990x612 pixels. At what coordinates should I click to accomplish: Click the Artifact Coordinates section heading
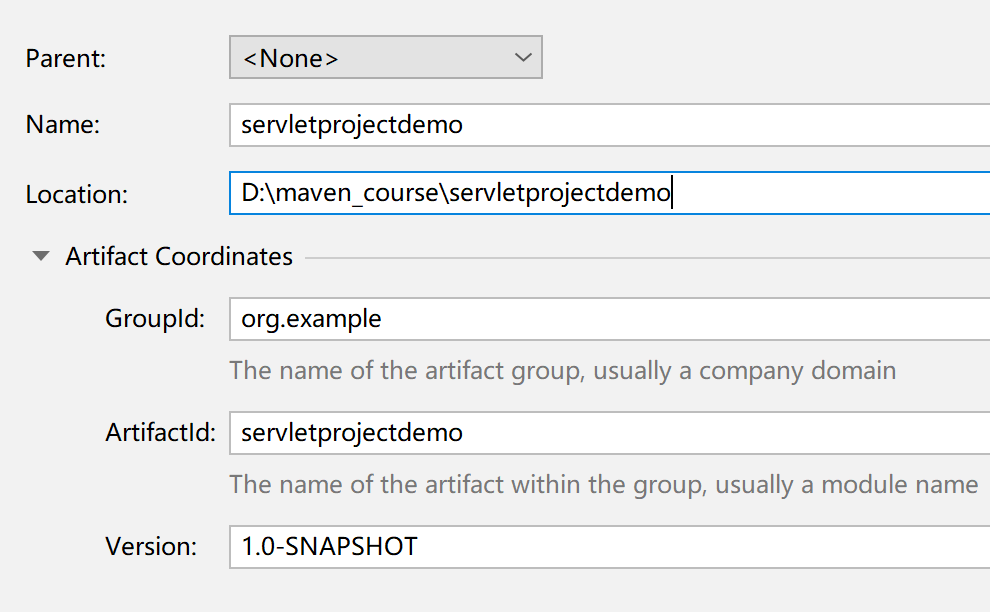179,257
